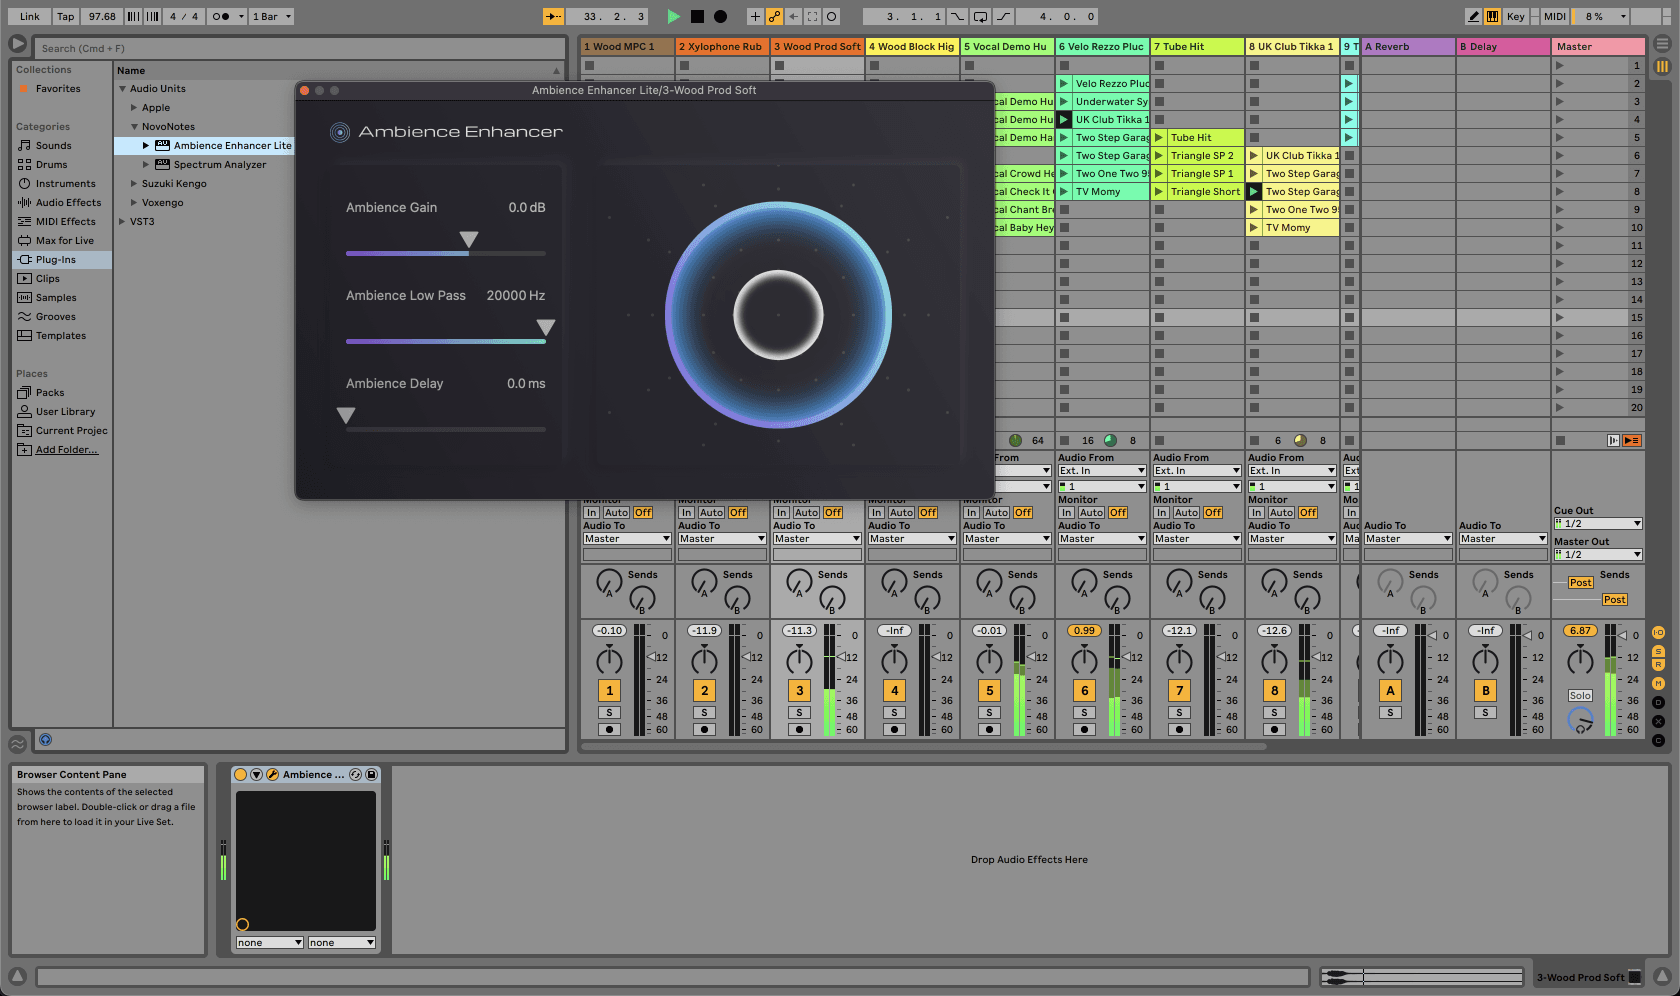Image resolution: width=1680 pixels, height=996 pixels.
Task: Launch the Velo Rezzo Pluc clip
Action: (x=1064, y=84)
